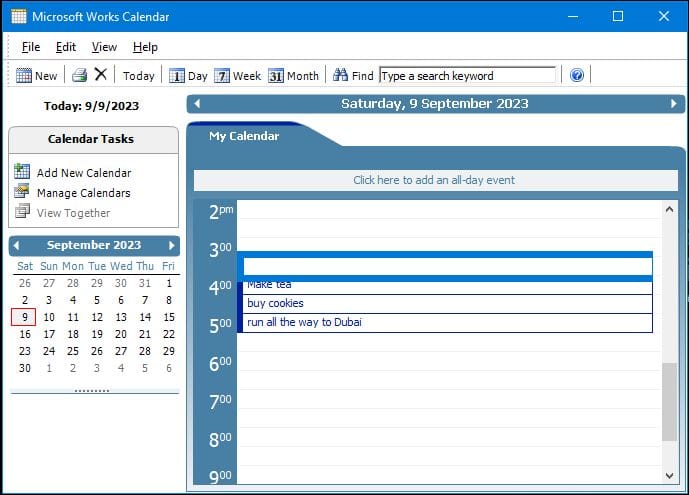Open Manage Calendars
689x495 pixels.
[x=83, y=193]
